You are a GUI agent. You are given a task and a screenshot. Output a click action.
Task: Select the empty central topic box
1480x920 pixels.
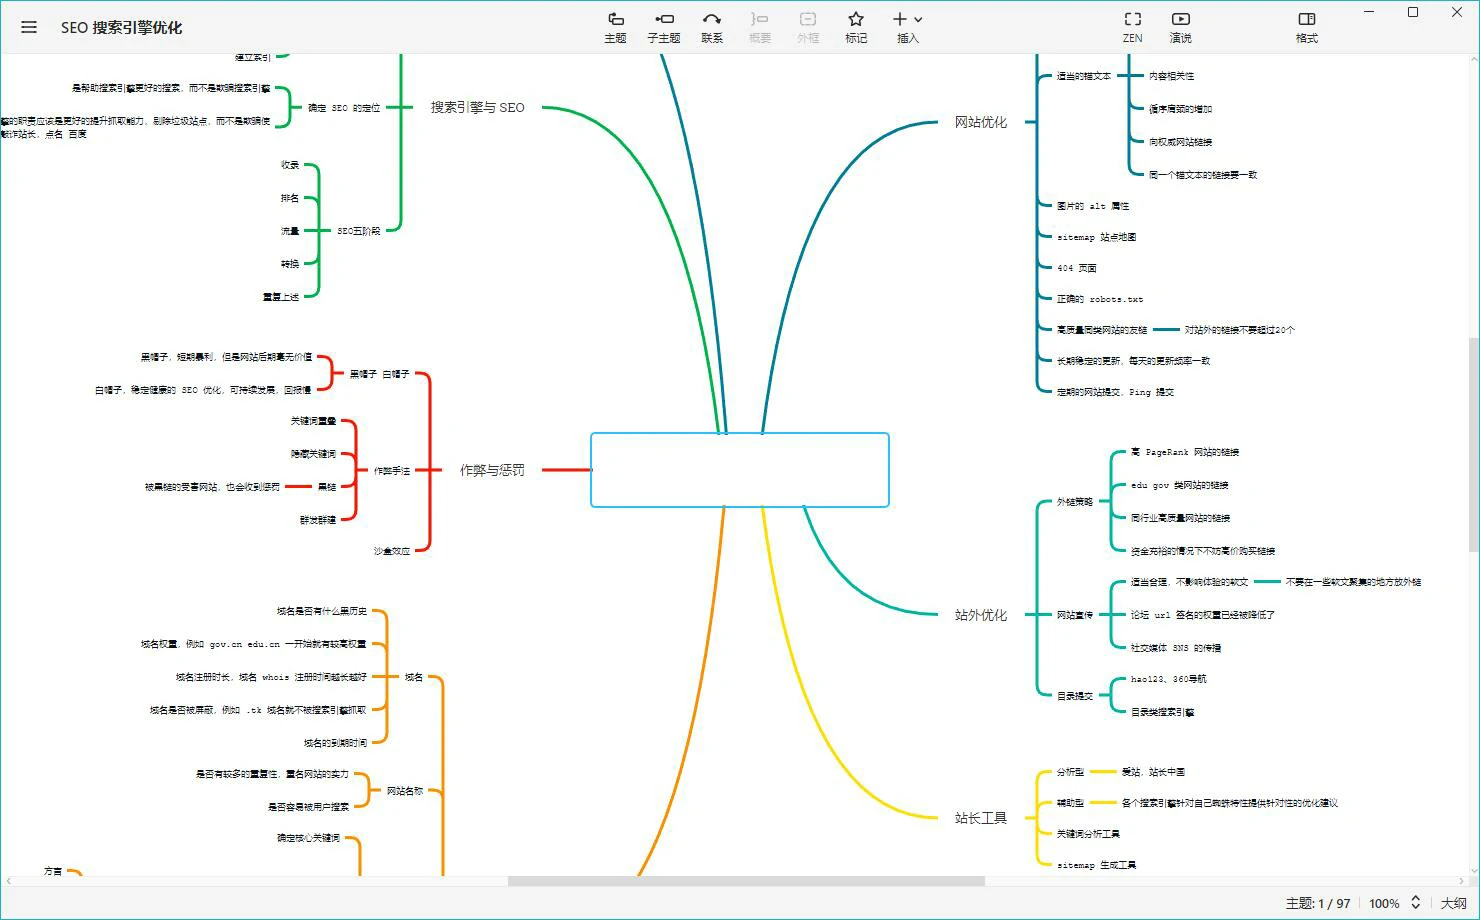pos(739,470)
